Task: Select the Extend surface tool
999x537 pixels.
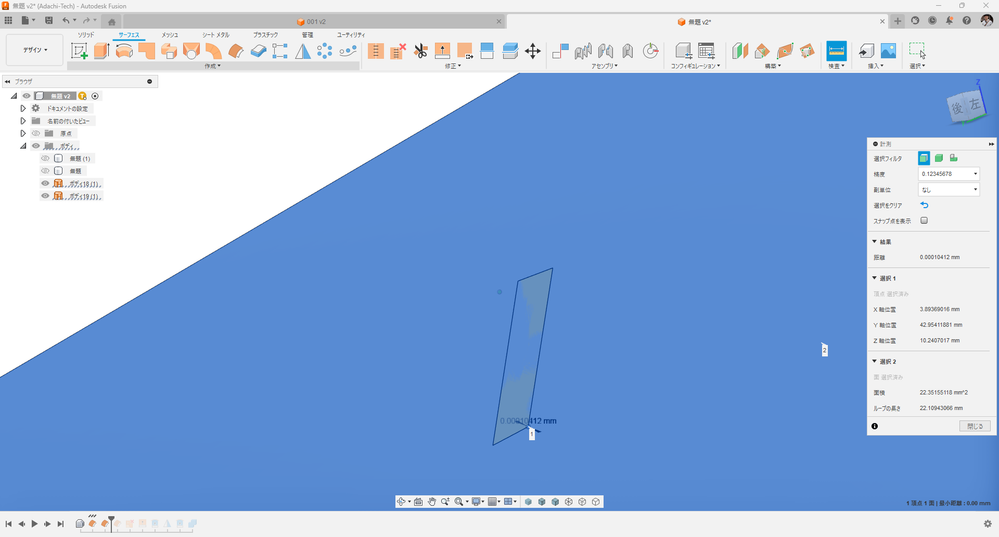Action: (x=442, y=51)
